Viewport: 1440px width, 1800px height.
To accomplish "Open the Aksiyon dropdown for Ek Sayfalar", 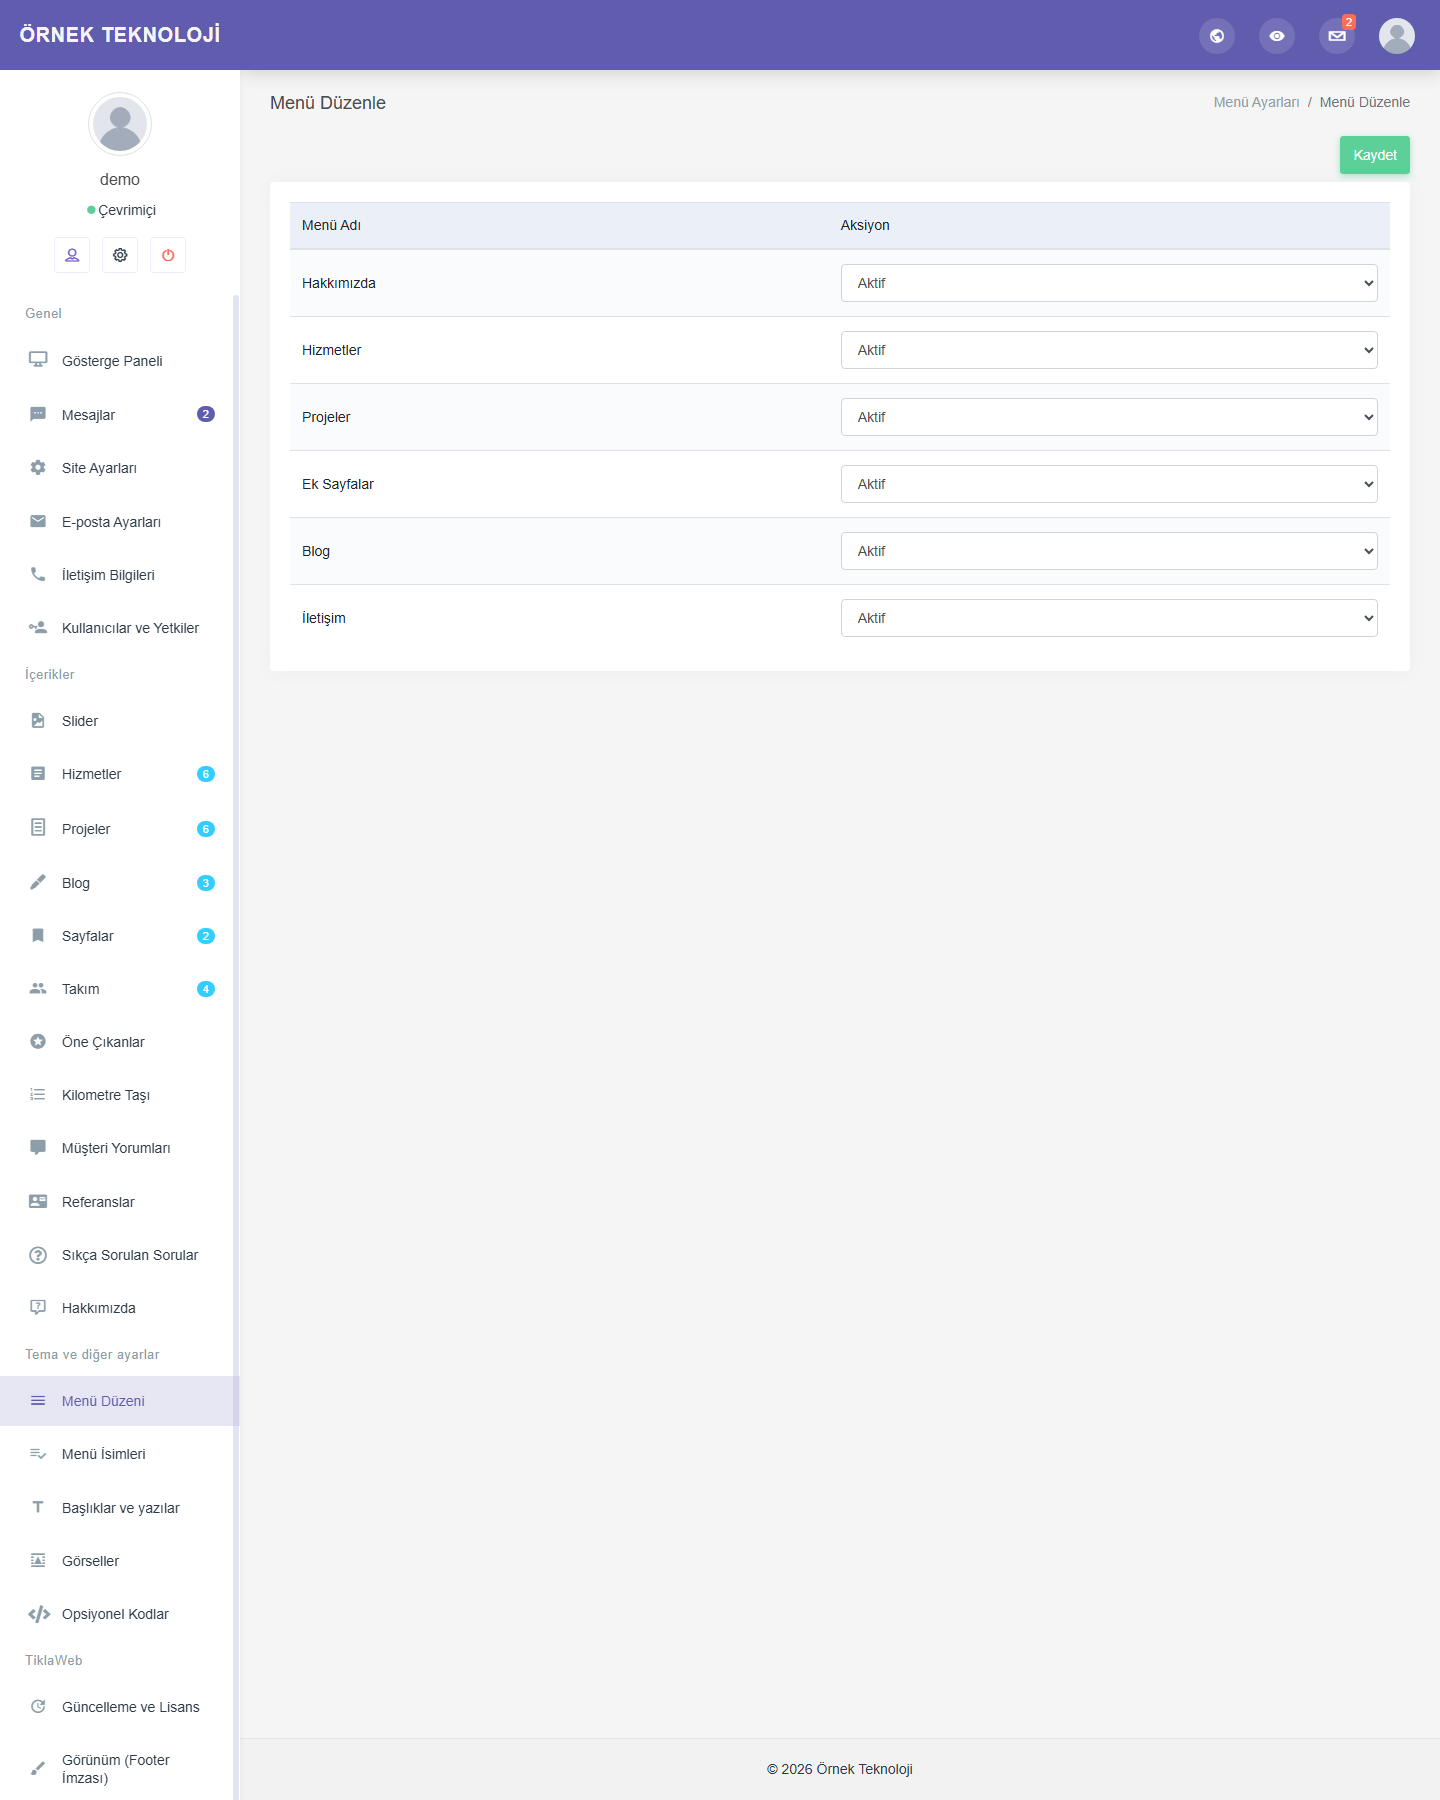I will [1109, 484].
